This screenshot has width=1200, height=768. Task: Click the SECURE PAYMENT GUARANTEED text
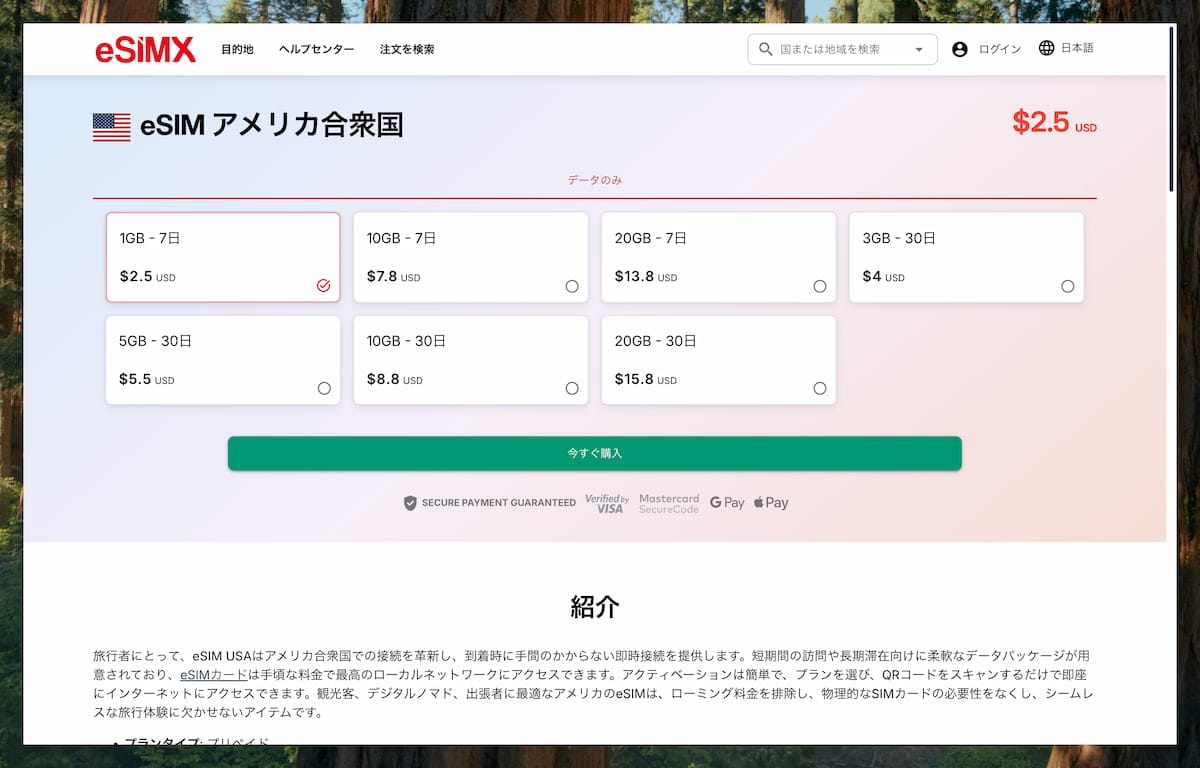point(499,503)
